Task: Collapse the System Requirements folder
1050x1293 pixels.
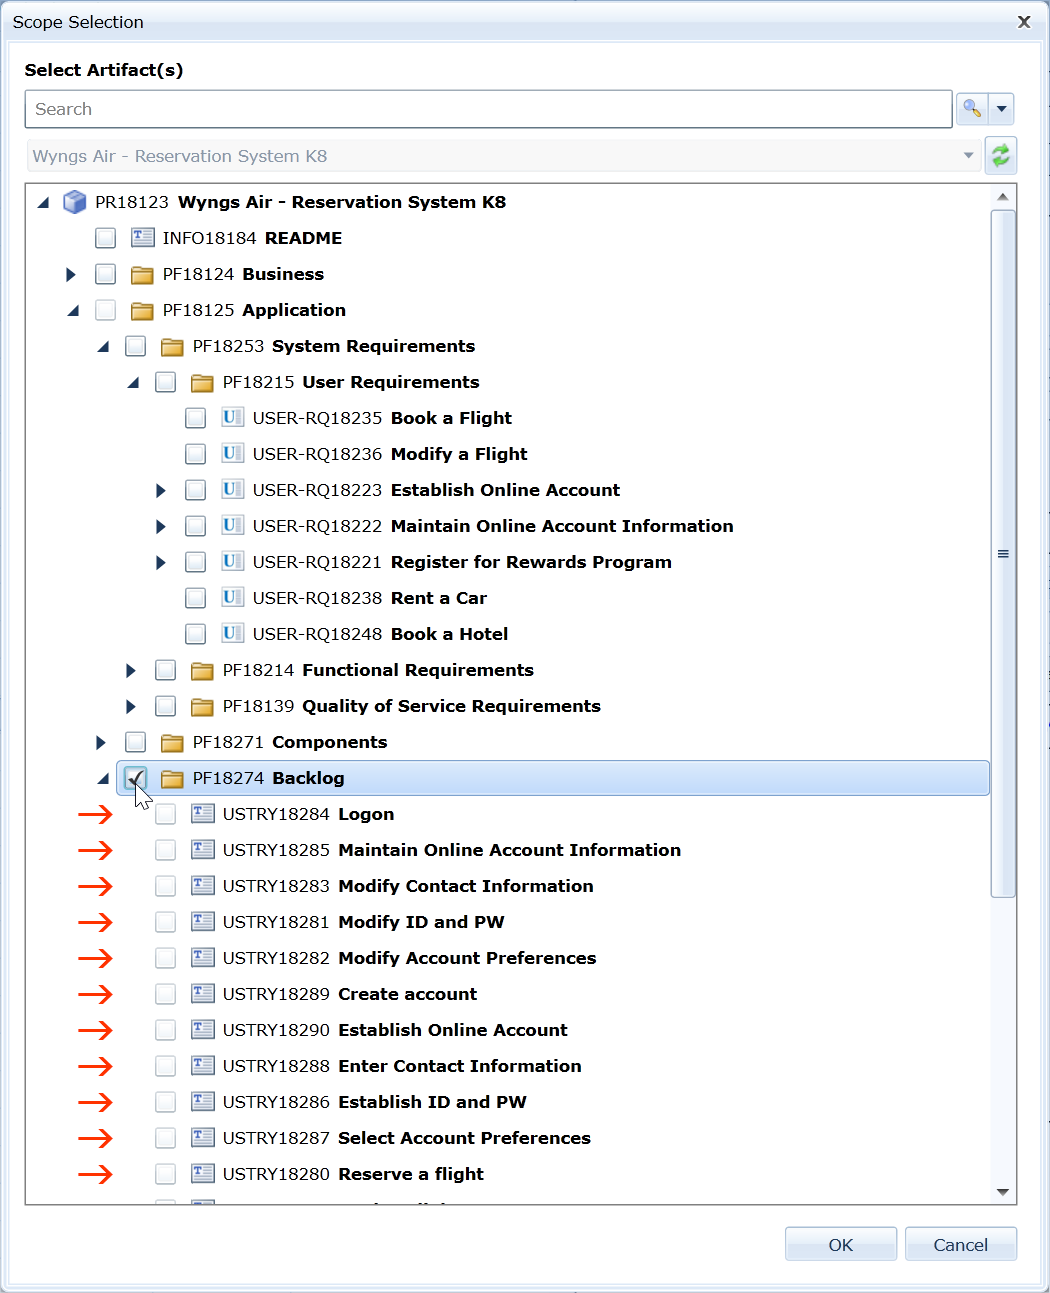Action: (103, 346)
